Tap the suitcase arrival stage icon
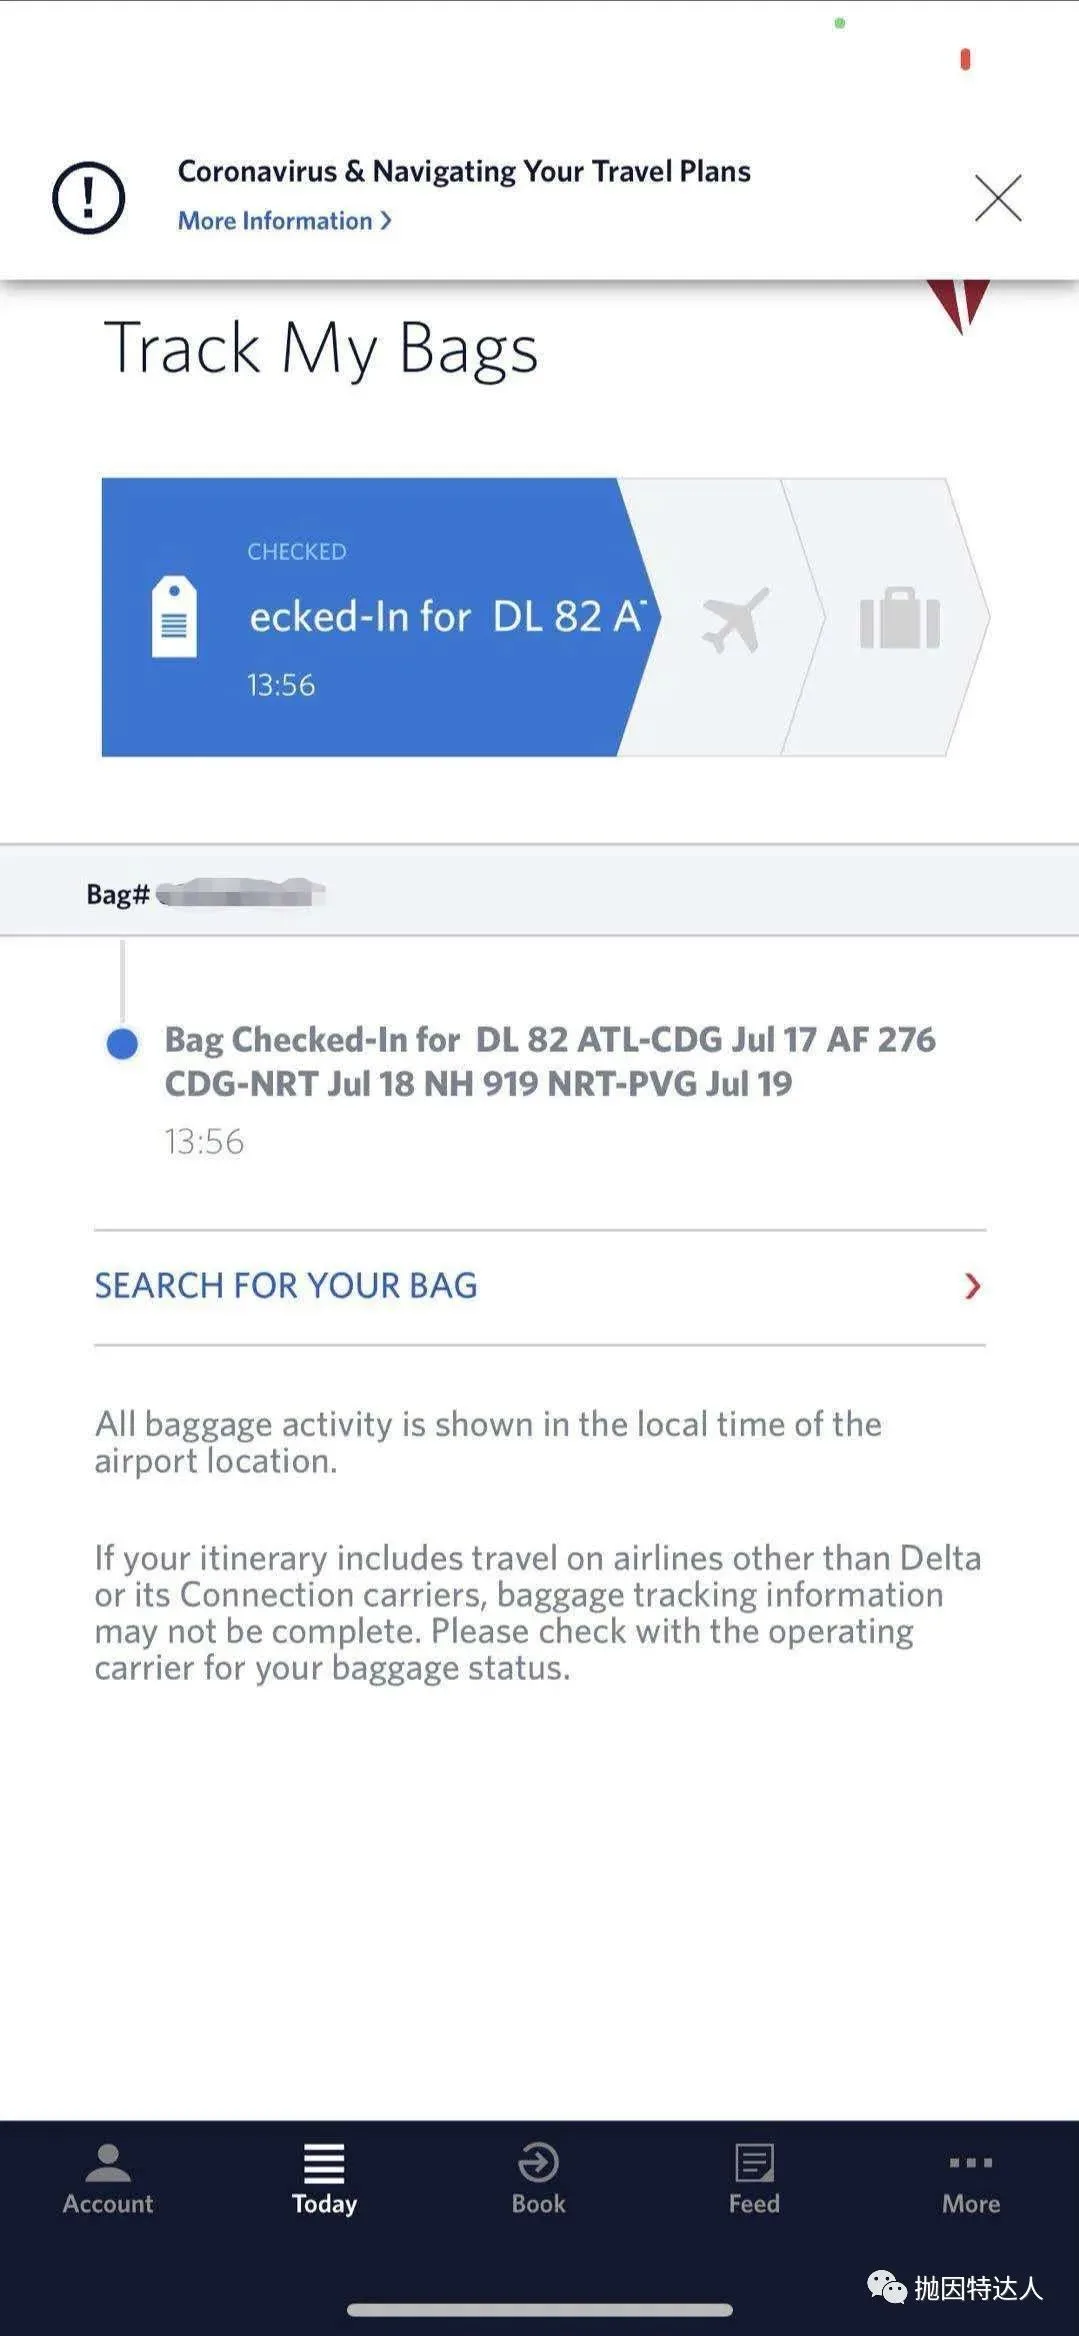The width and height of the screenshot is (1079, 2336). [899, 620]
